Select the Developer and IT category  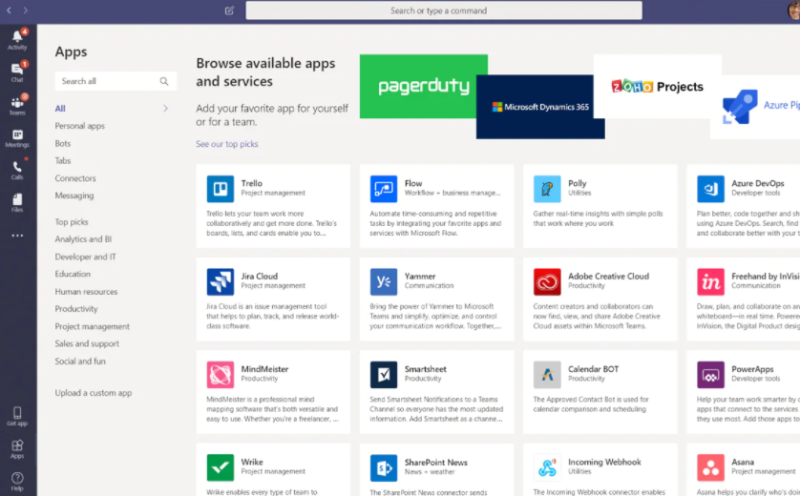pyautogui.click(x=85, y=257)
